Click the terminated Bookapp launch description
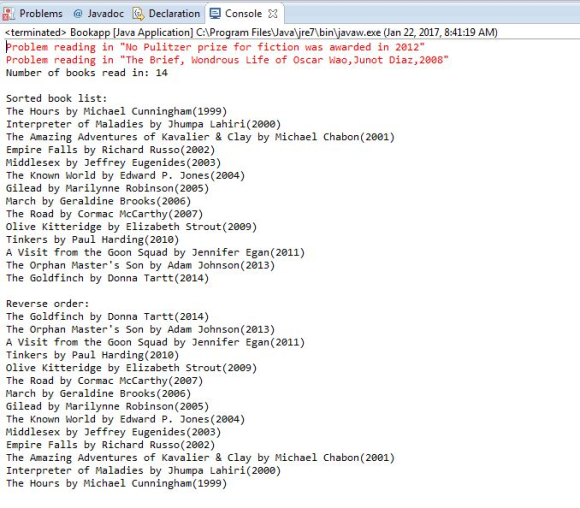 [251, 33]
